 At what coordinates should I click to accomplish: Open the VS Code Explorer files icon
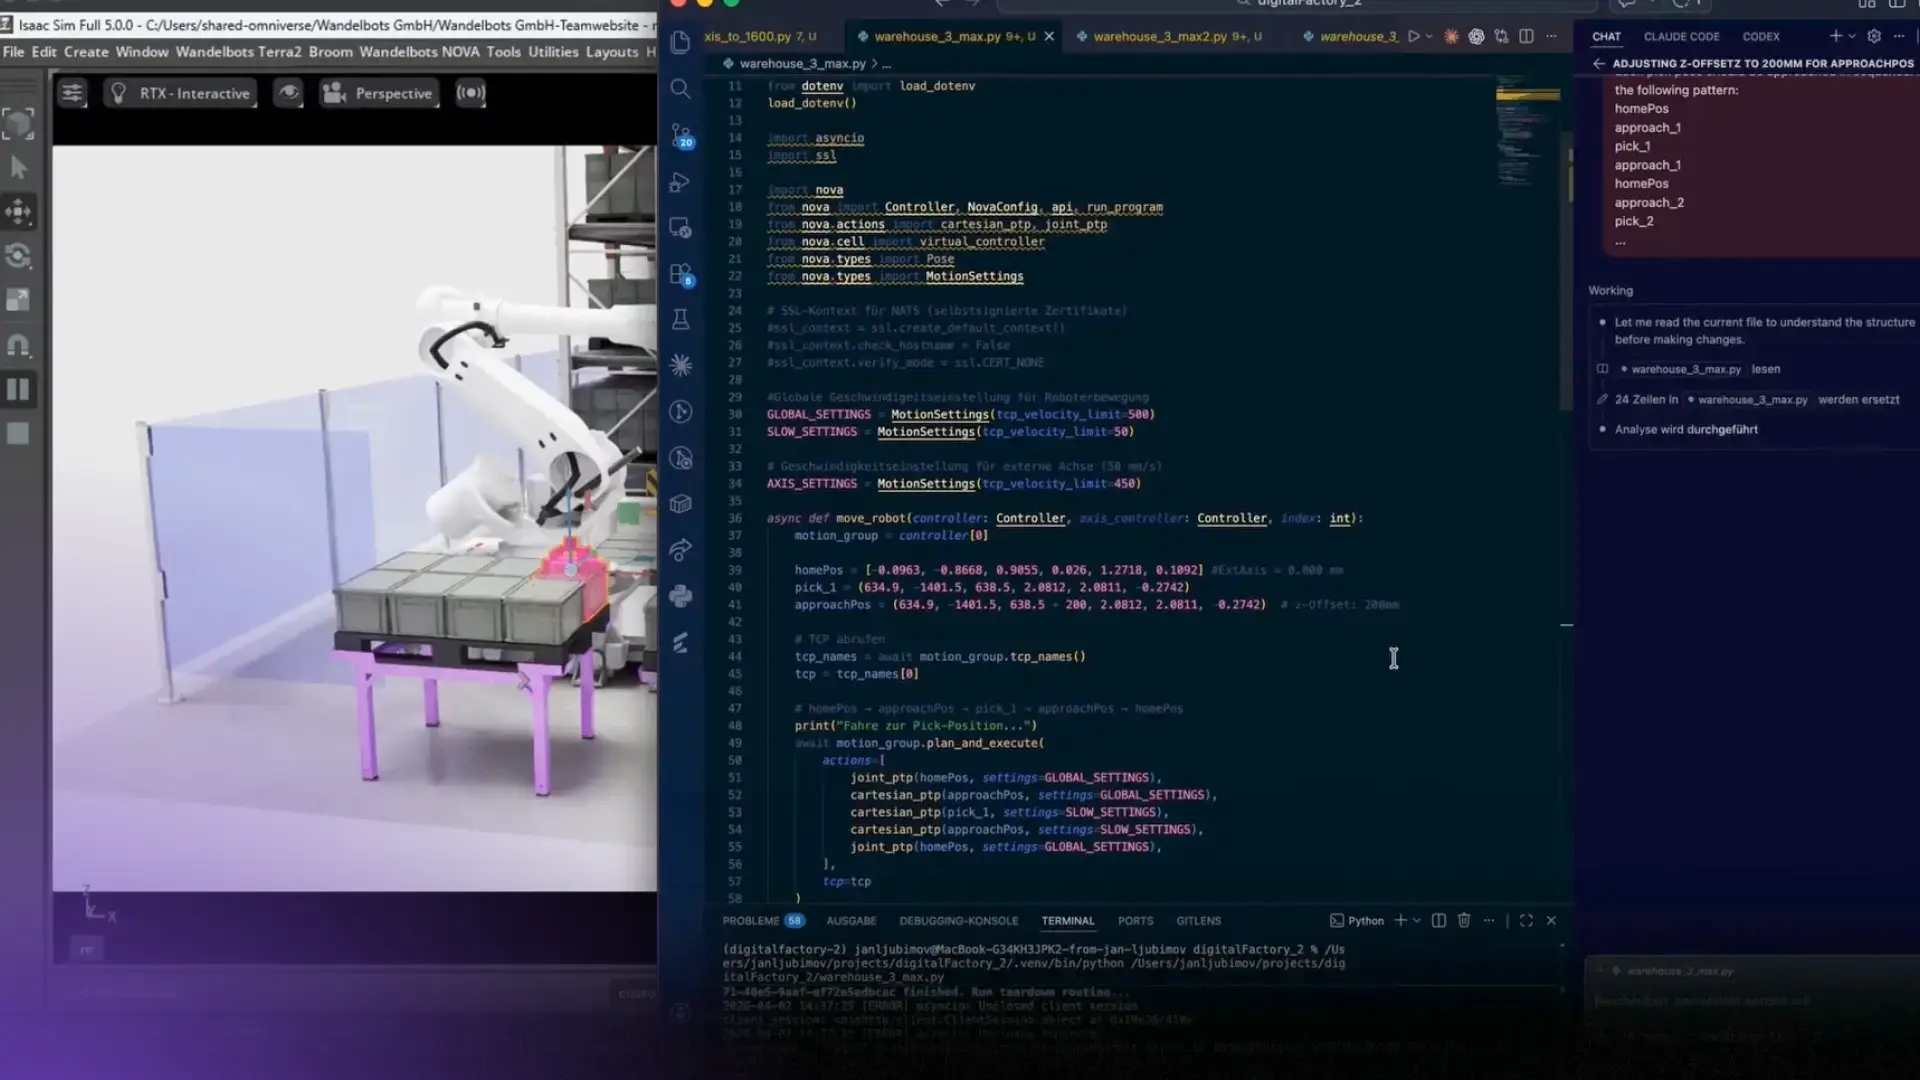pos(680,42)
